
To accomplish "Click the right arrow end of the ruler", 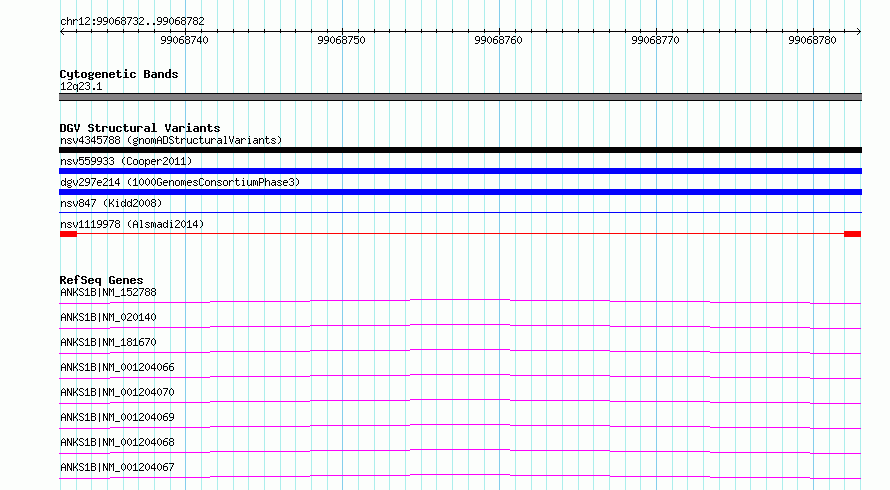I will click(x=858, y=32).
